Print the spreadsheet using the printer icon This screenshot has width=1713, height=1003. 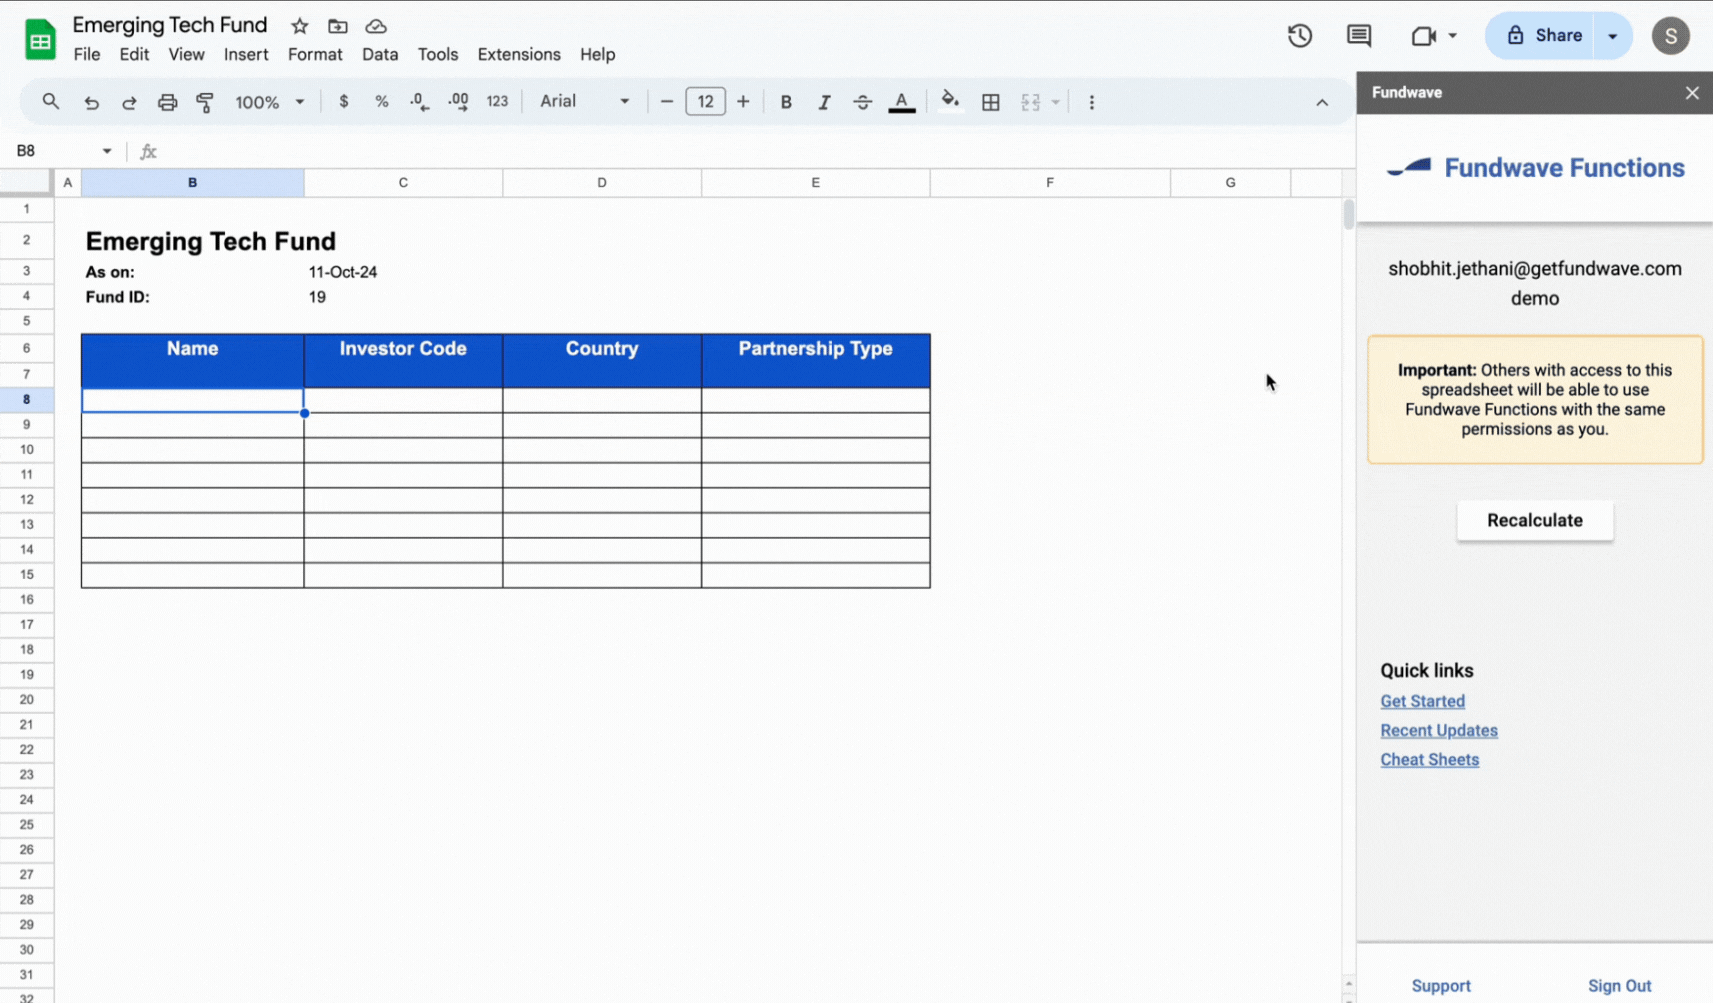(x=167, y=102)
